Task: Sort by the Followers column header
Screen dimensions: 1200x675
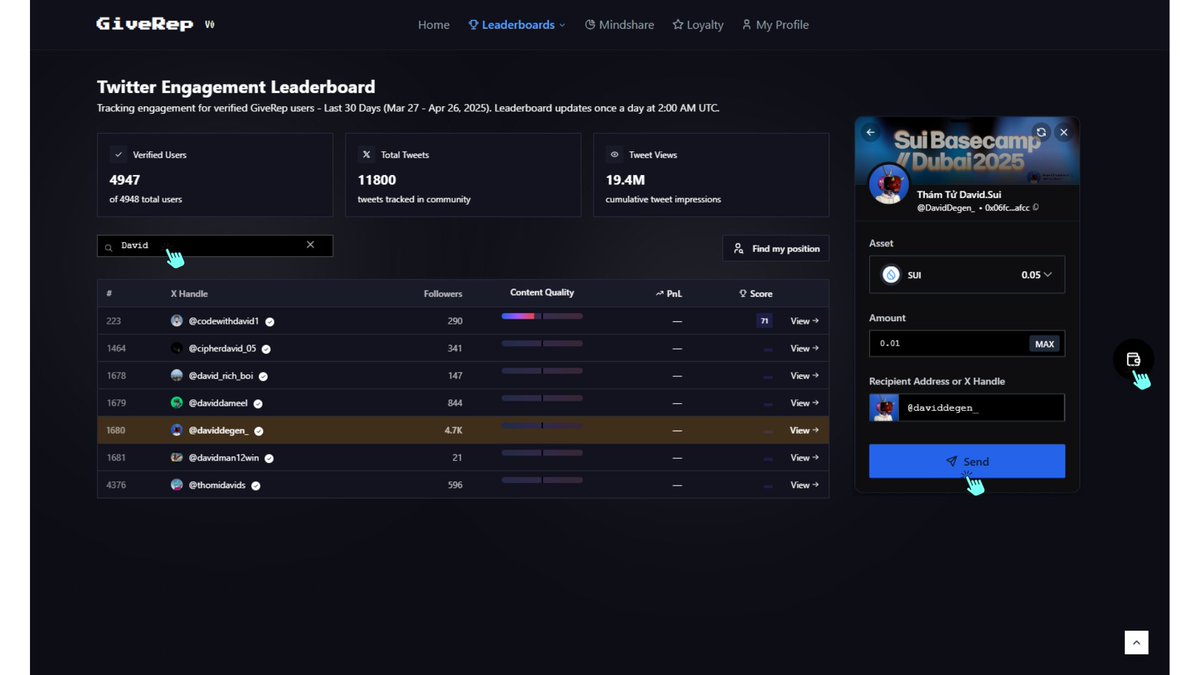Action: tap(443, 294)
